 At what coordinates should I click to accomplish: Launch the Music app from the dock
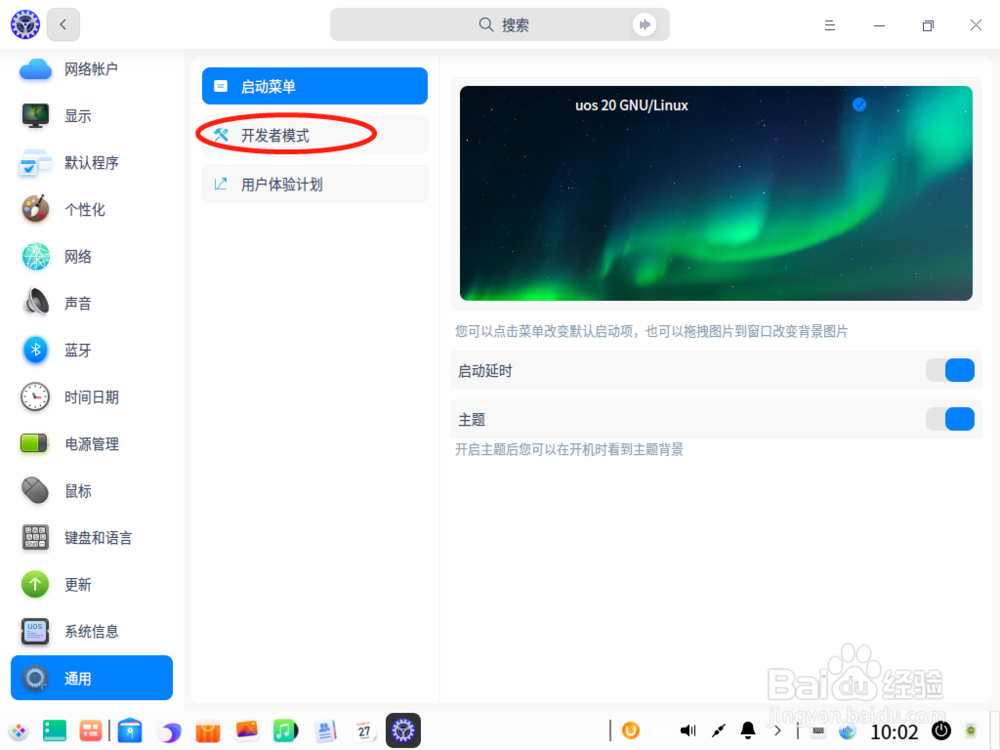click(x=286, y=731)
